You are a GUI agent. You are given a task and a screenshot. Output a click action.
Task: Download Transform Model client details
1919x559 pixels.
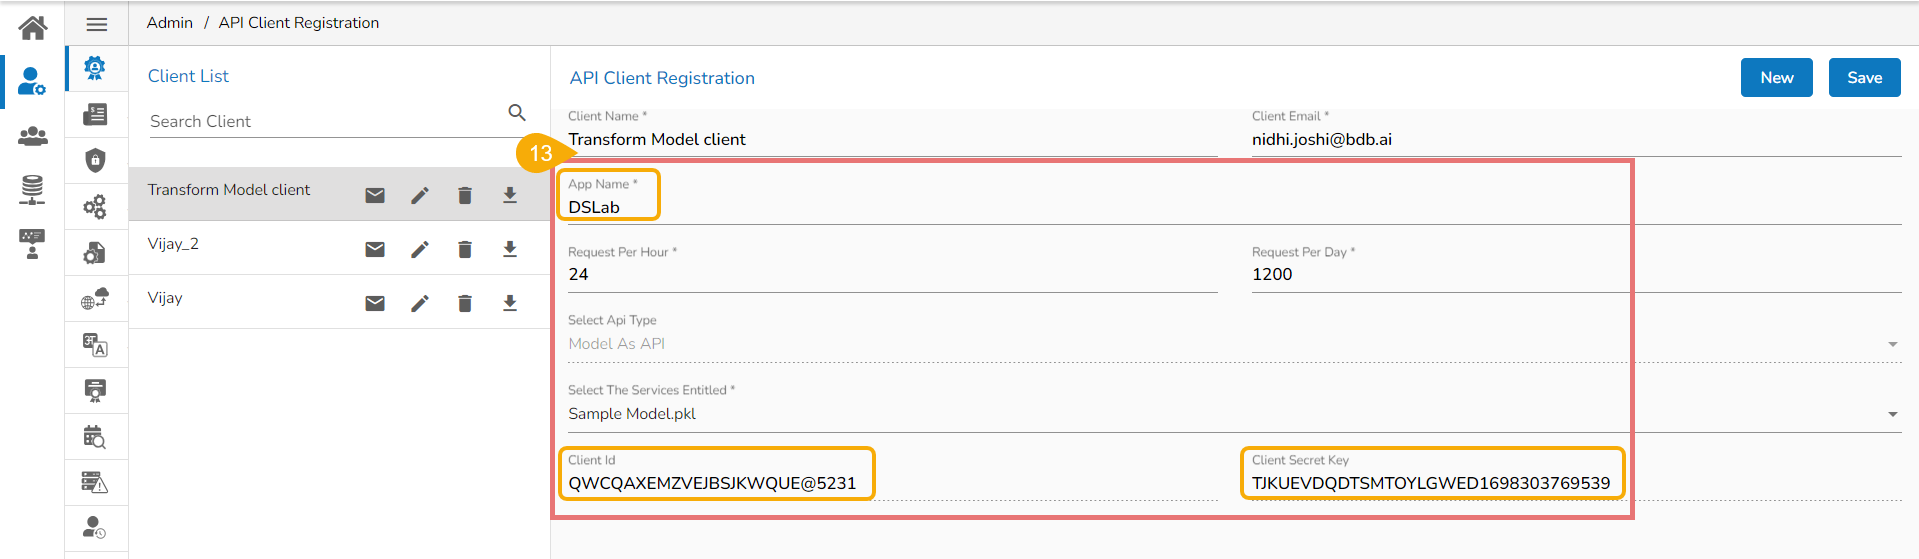tap(510, 195)
